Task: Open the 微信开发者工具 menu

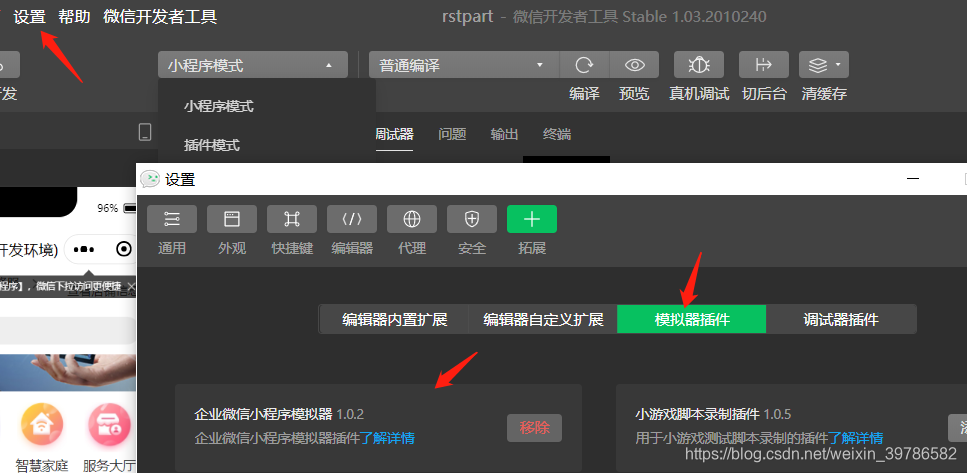Action: click(160, 17)
